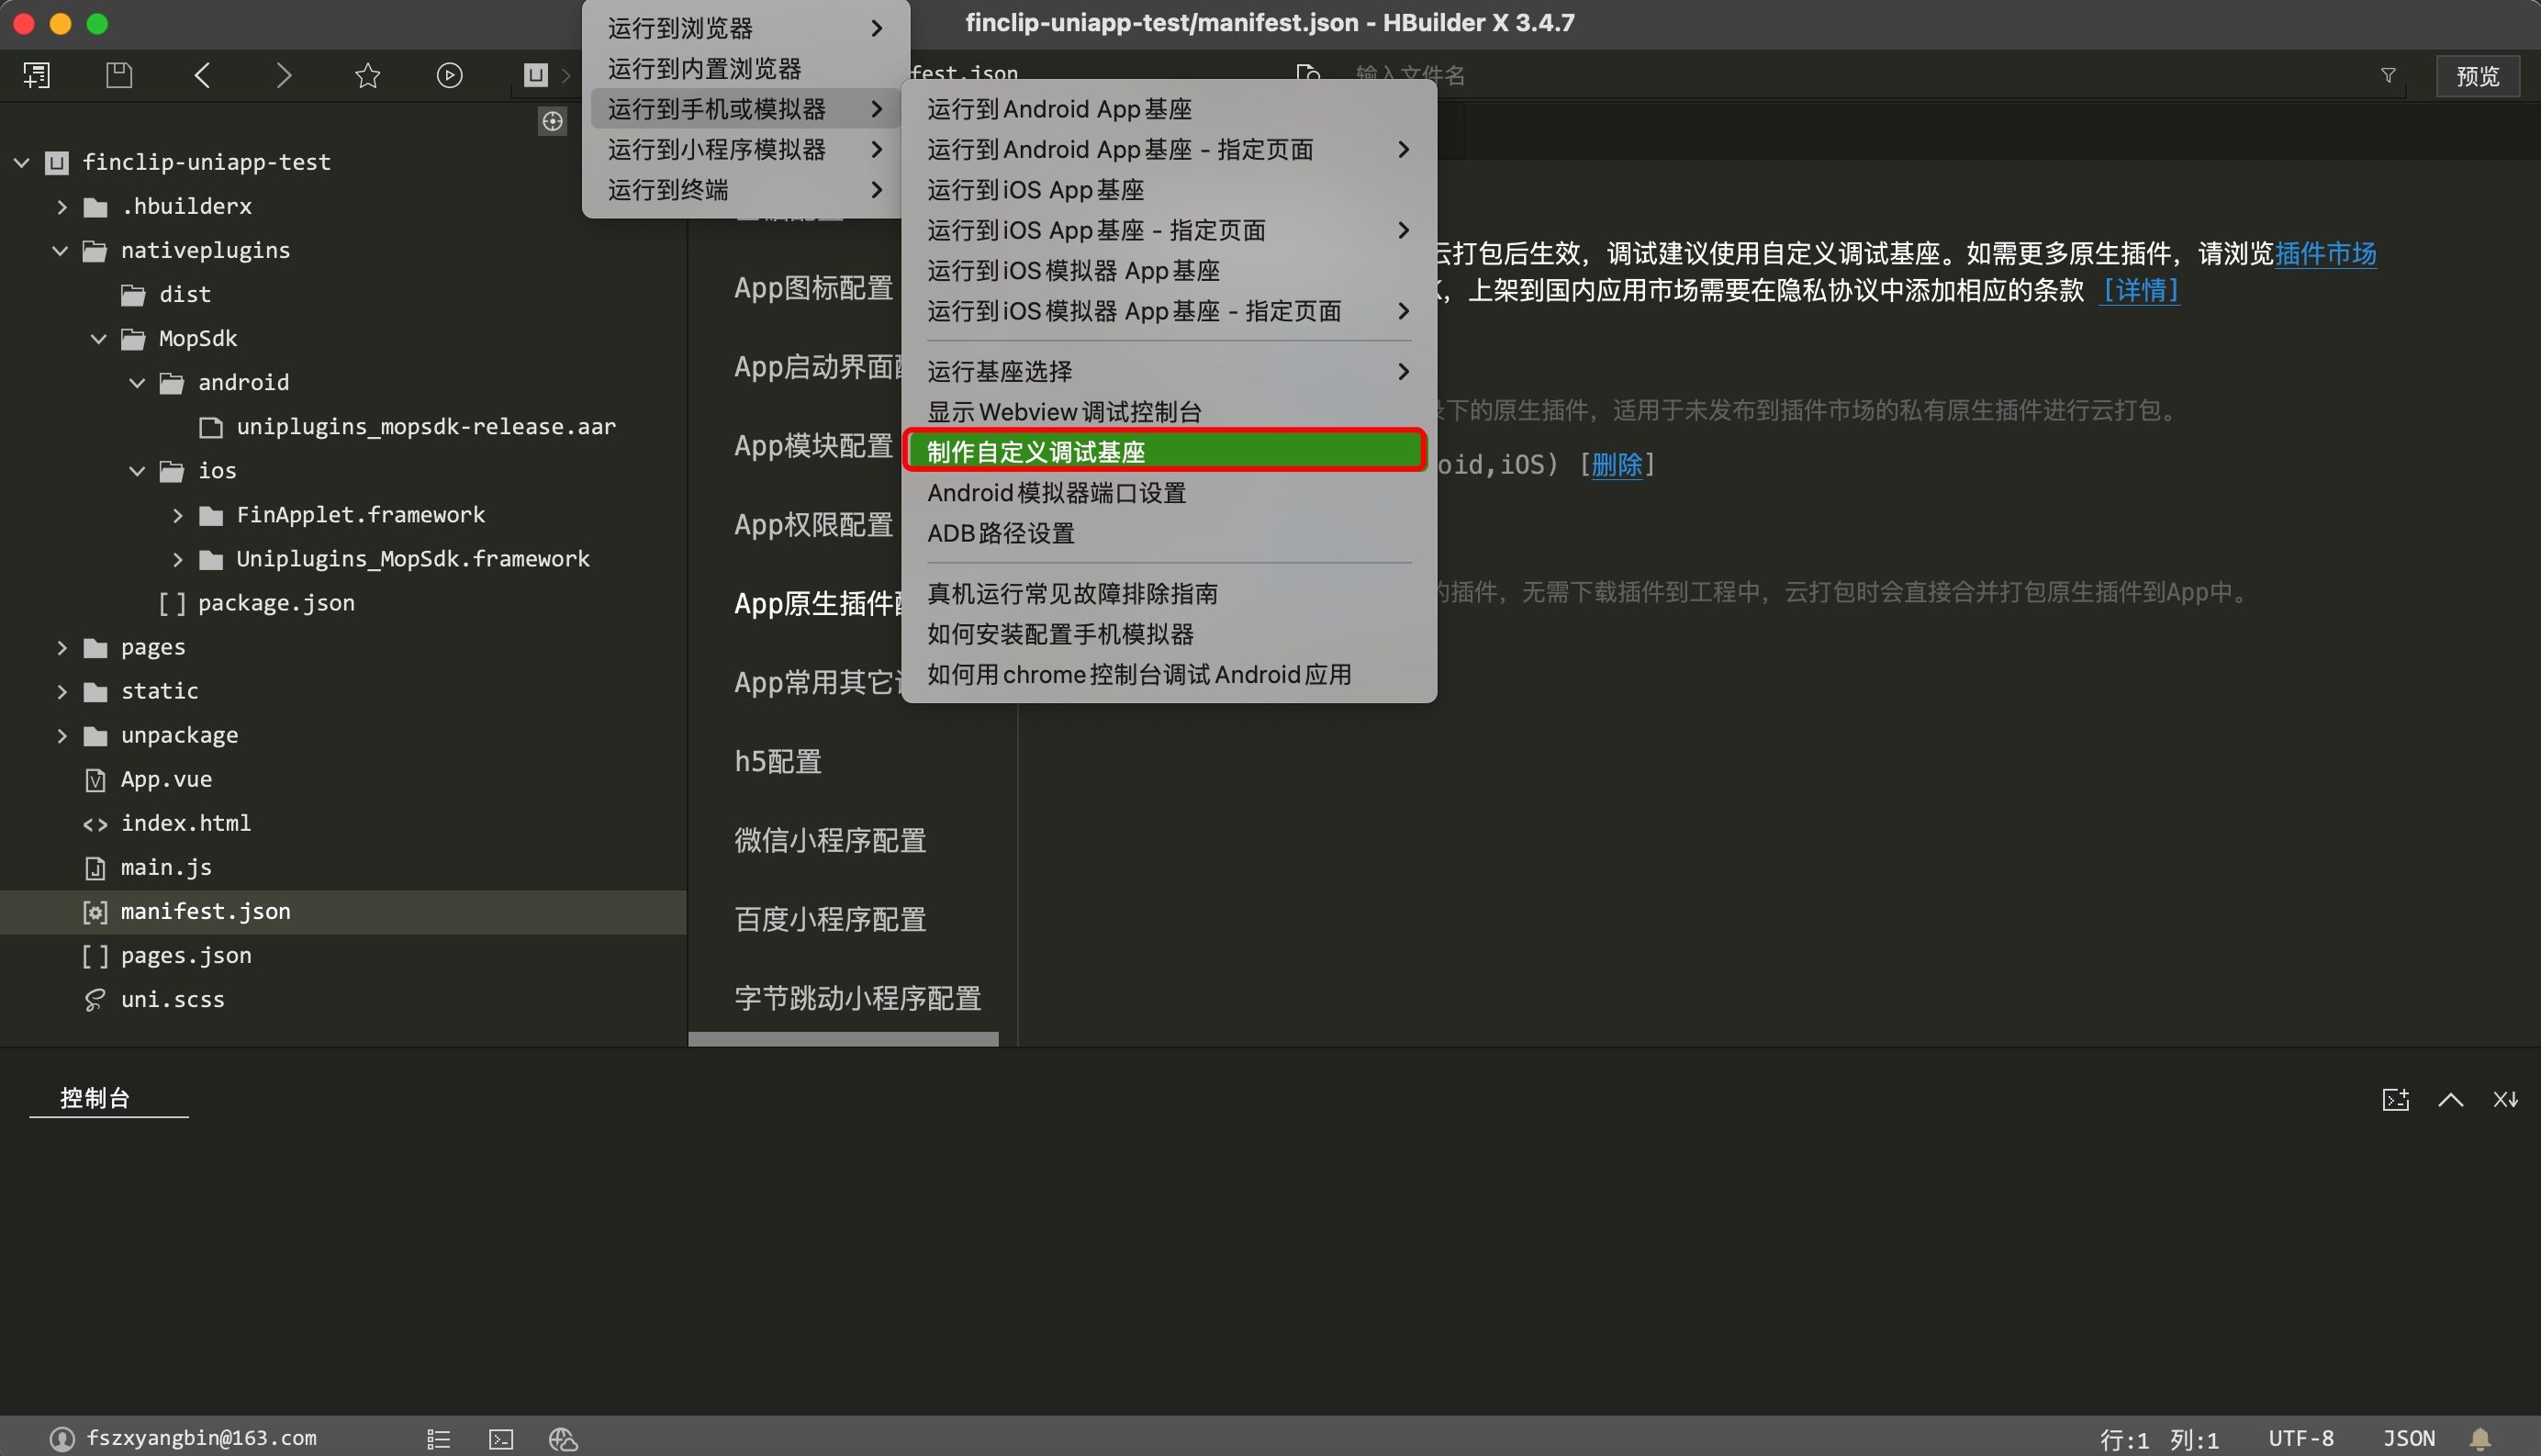
Task: Choose 运行到iOS App基座 menu entry
Action: click(x=1035, y=189)
